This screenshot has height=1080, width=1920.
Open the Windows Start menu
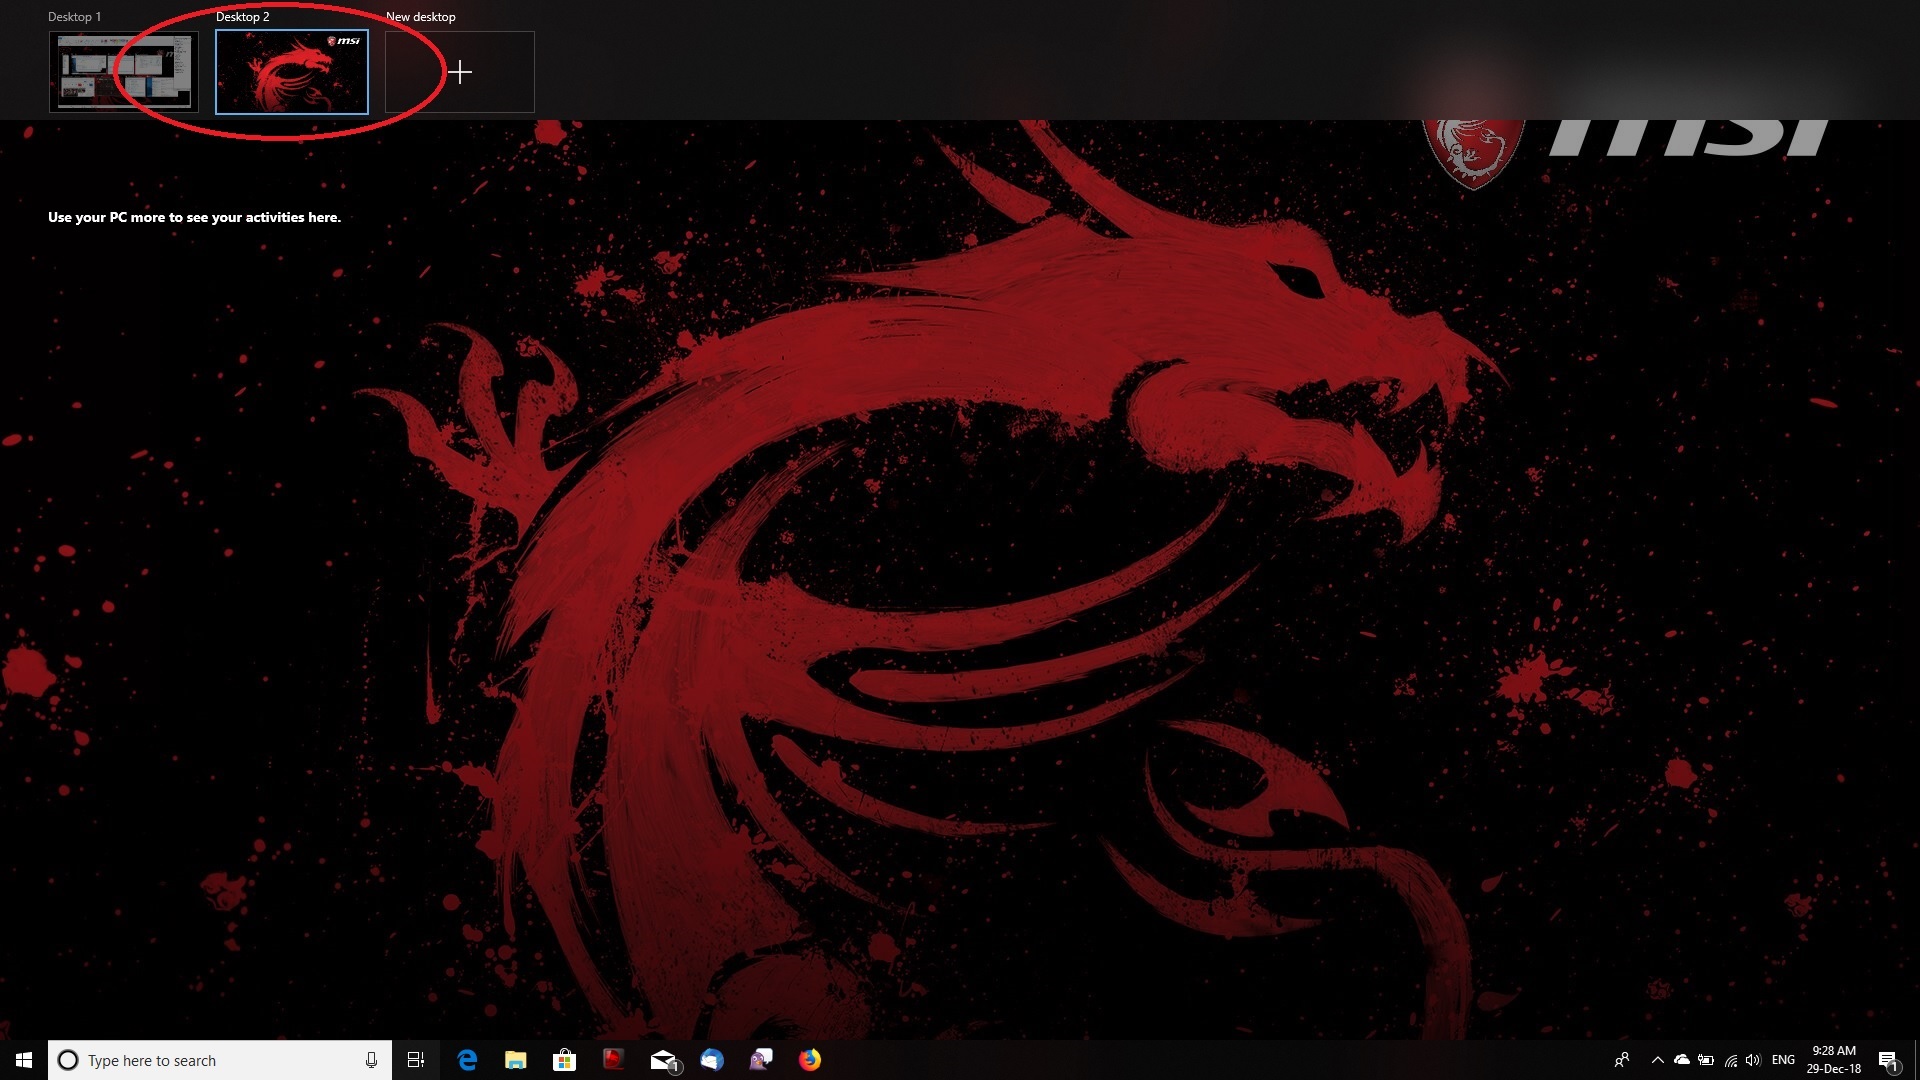24,1060
